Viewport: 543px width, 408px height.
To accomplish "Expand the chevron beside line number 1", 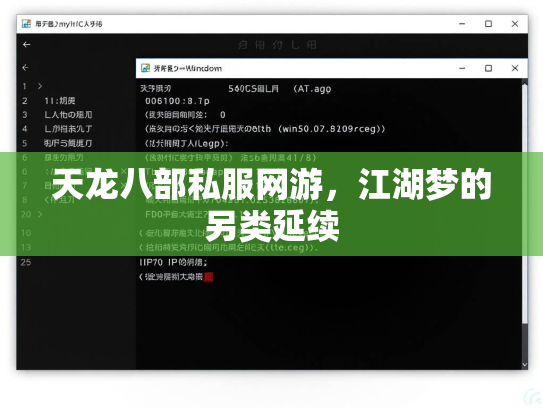I will point(40,86).
